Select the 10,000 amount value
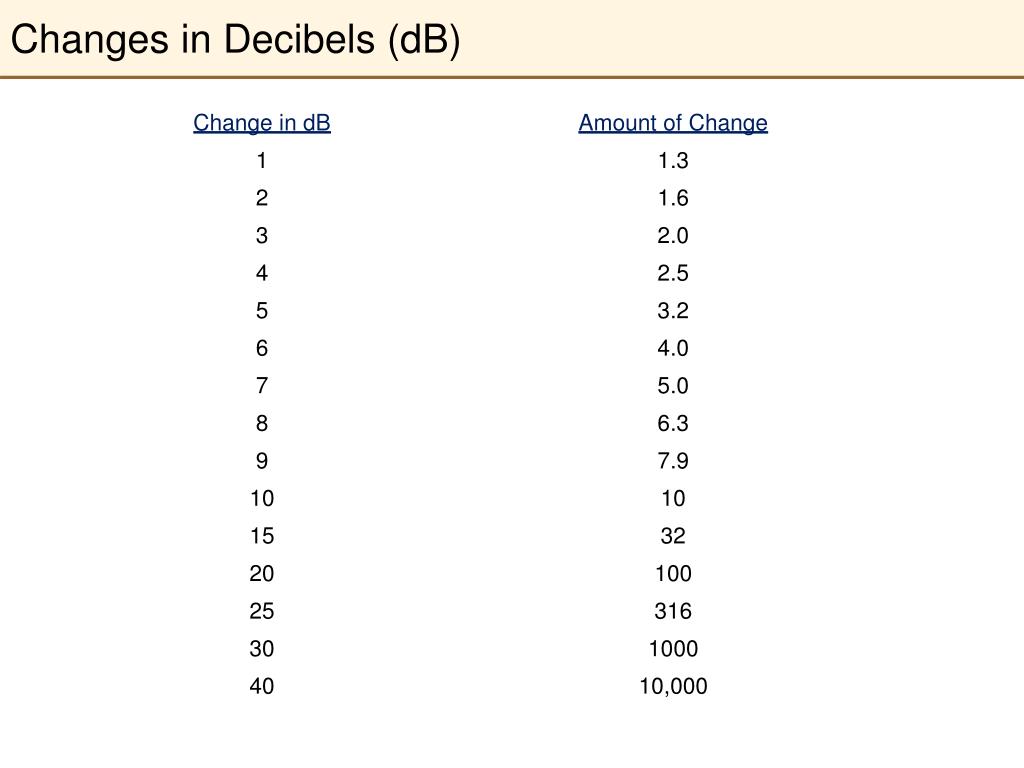 (673, 686)
